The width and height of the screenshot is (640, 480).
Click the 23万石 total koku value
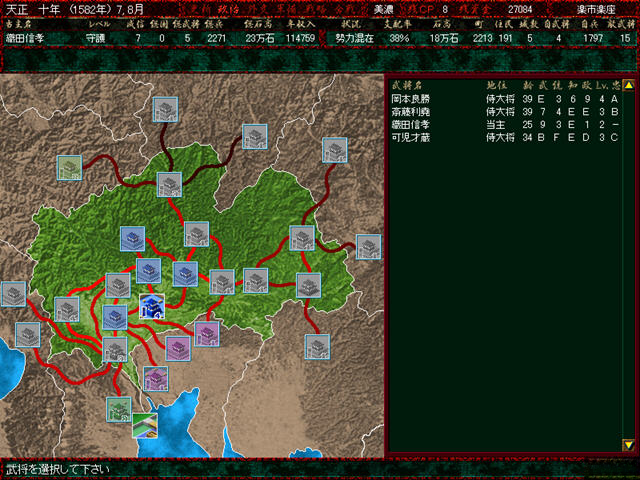[260, 39]
